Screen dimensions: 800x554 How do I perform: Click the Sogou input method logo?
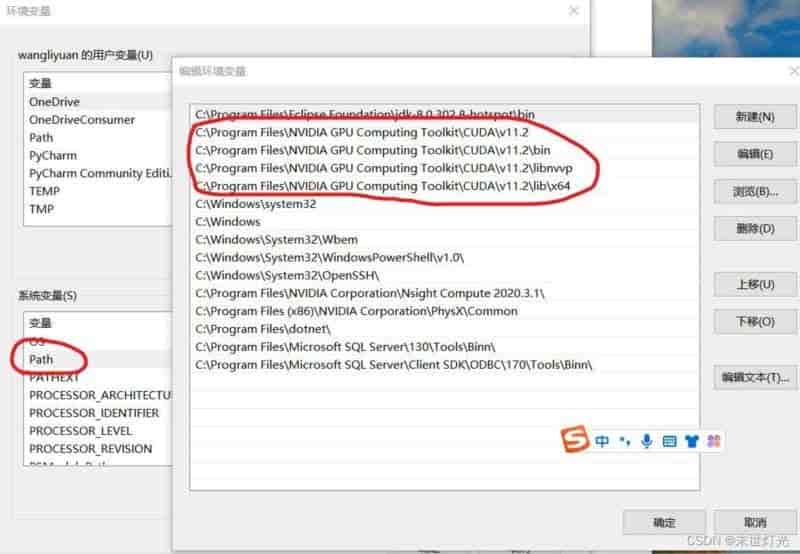575,440
